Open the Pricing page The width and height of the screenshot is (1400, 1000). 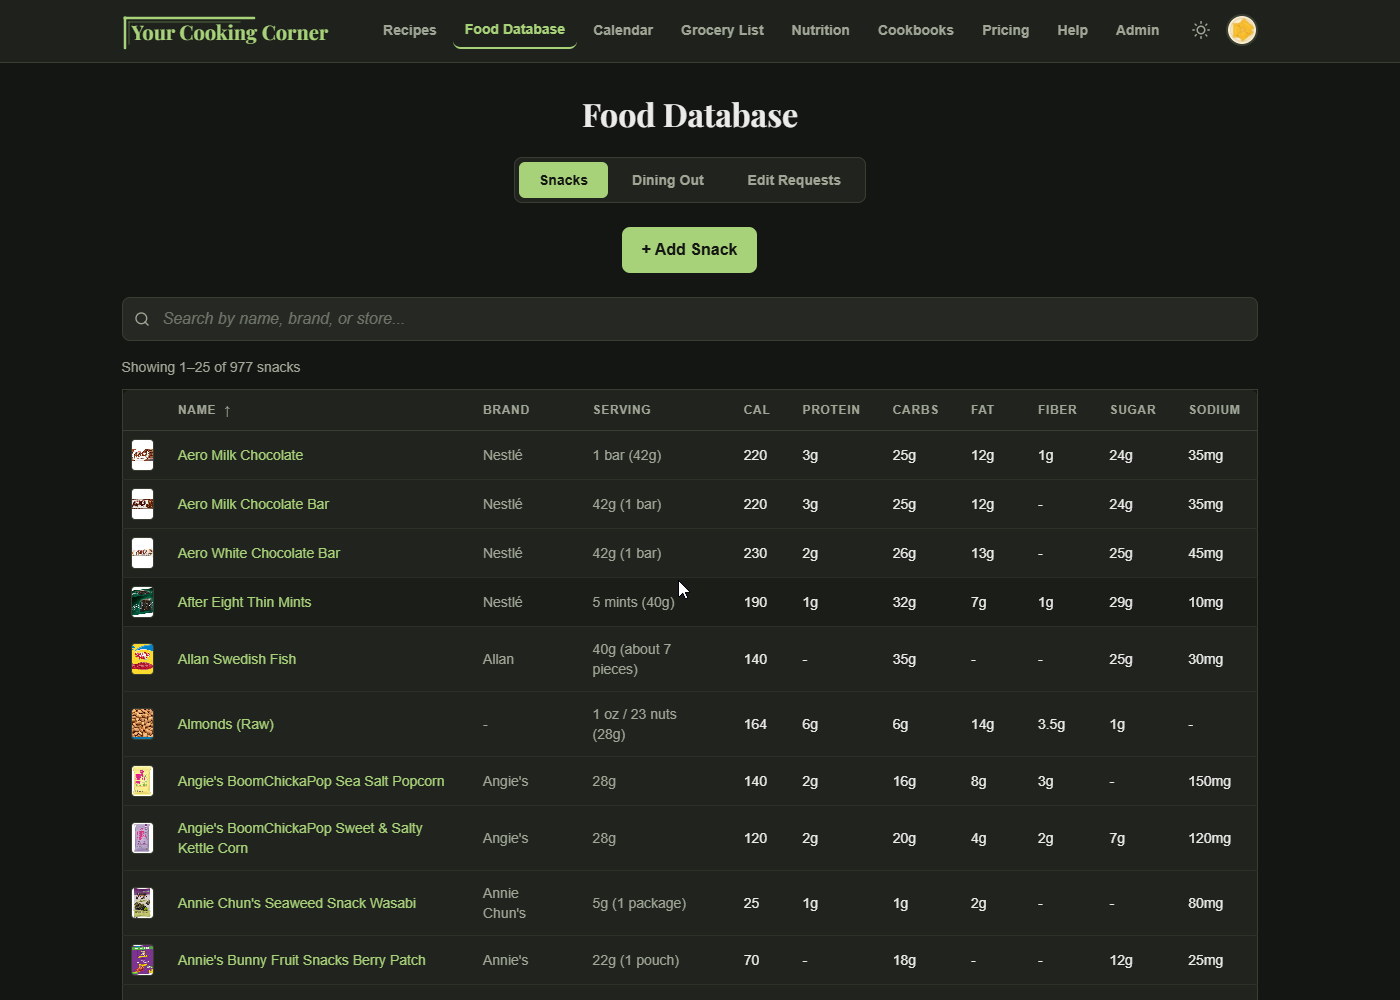pyautogui.click(x=1005, y=30)
